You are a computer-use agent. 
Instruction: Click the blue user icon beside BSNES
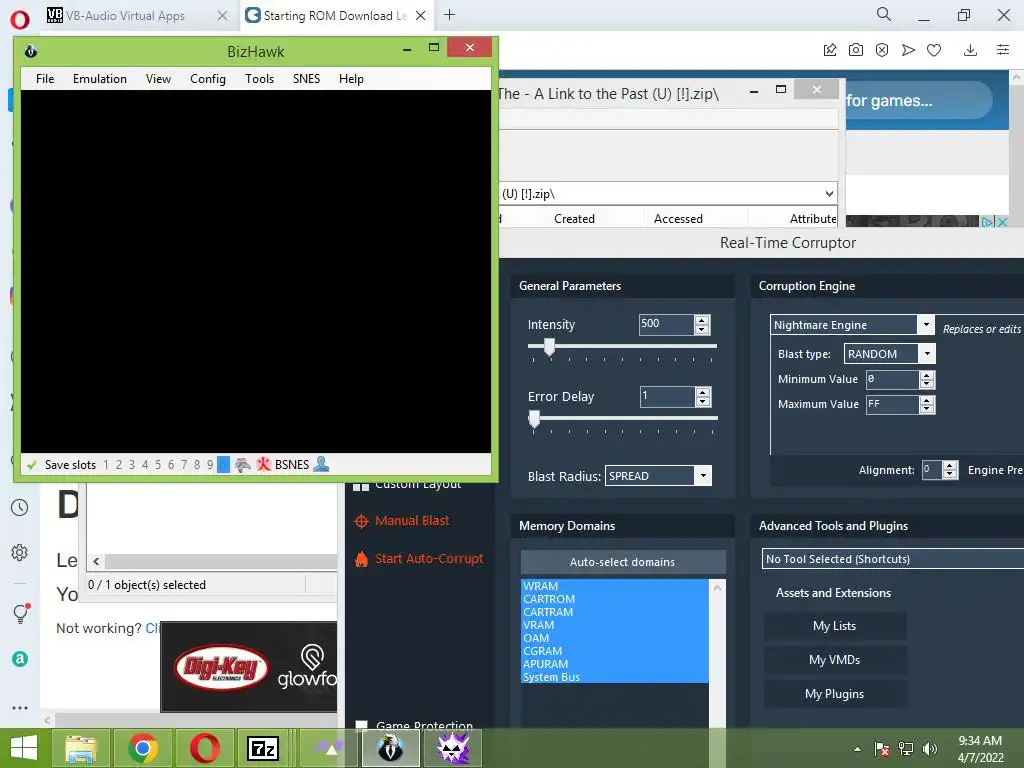coord(321,464)
